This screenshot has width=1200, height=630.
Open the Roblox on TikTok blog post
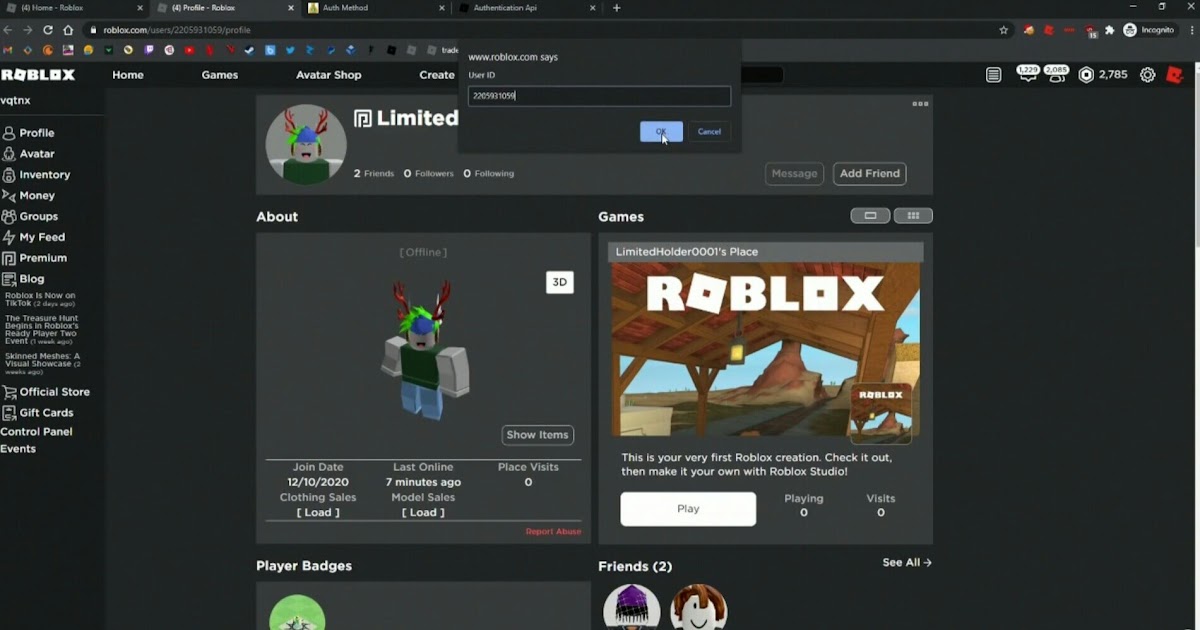click(x=40, y=299)
